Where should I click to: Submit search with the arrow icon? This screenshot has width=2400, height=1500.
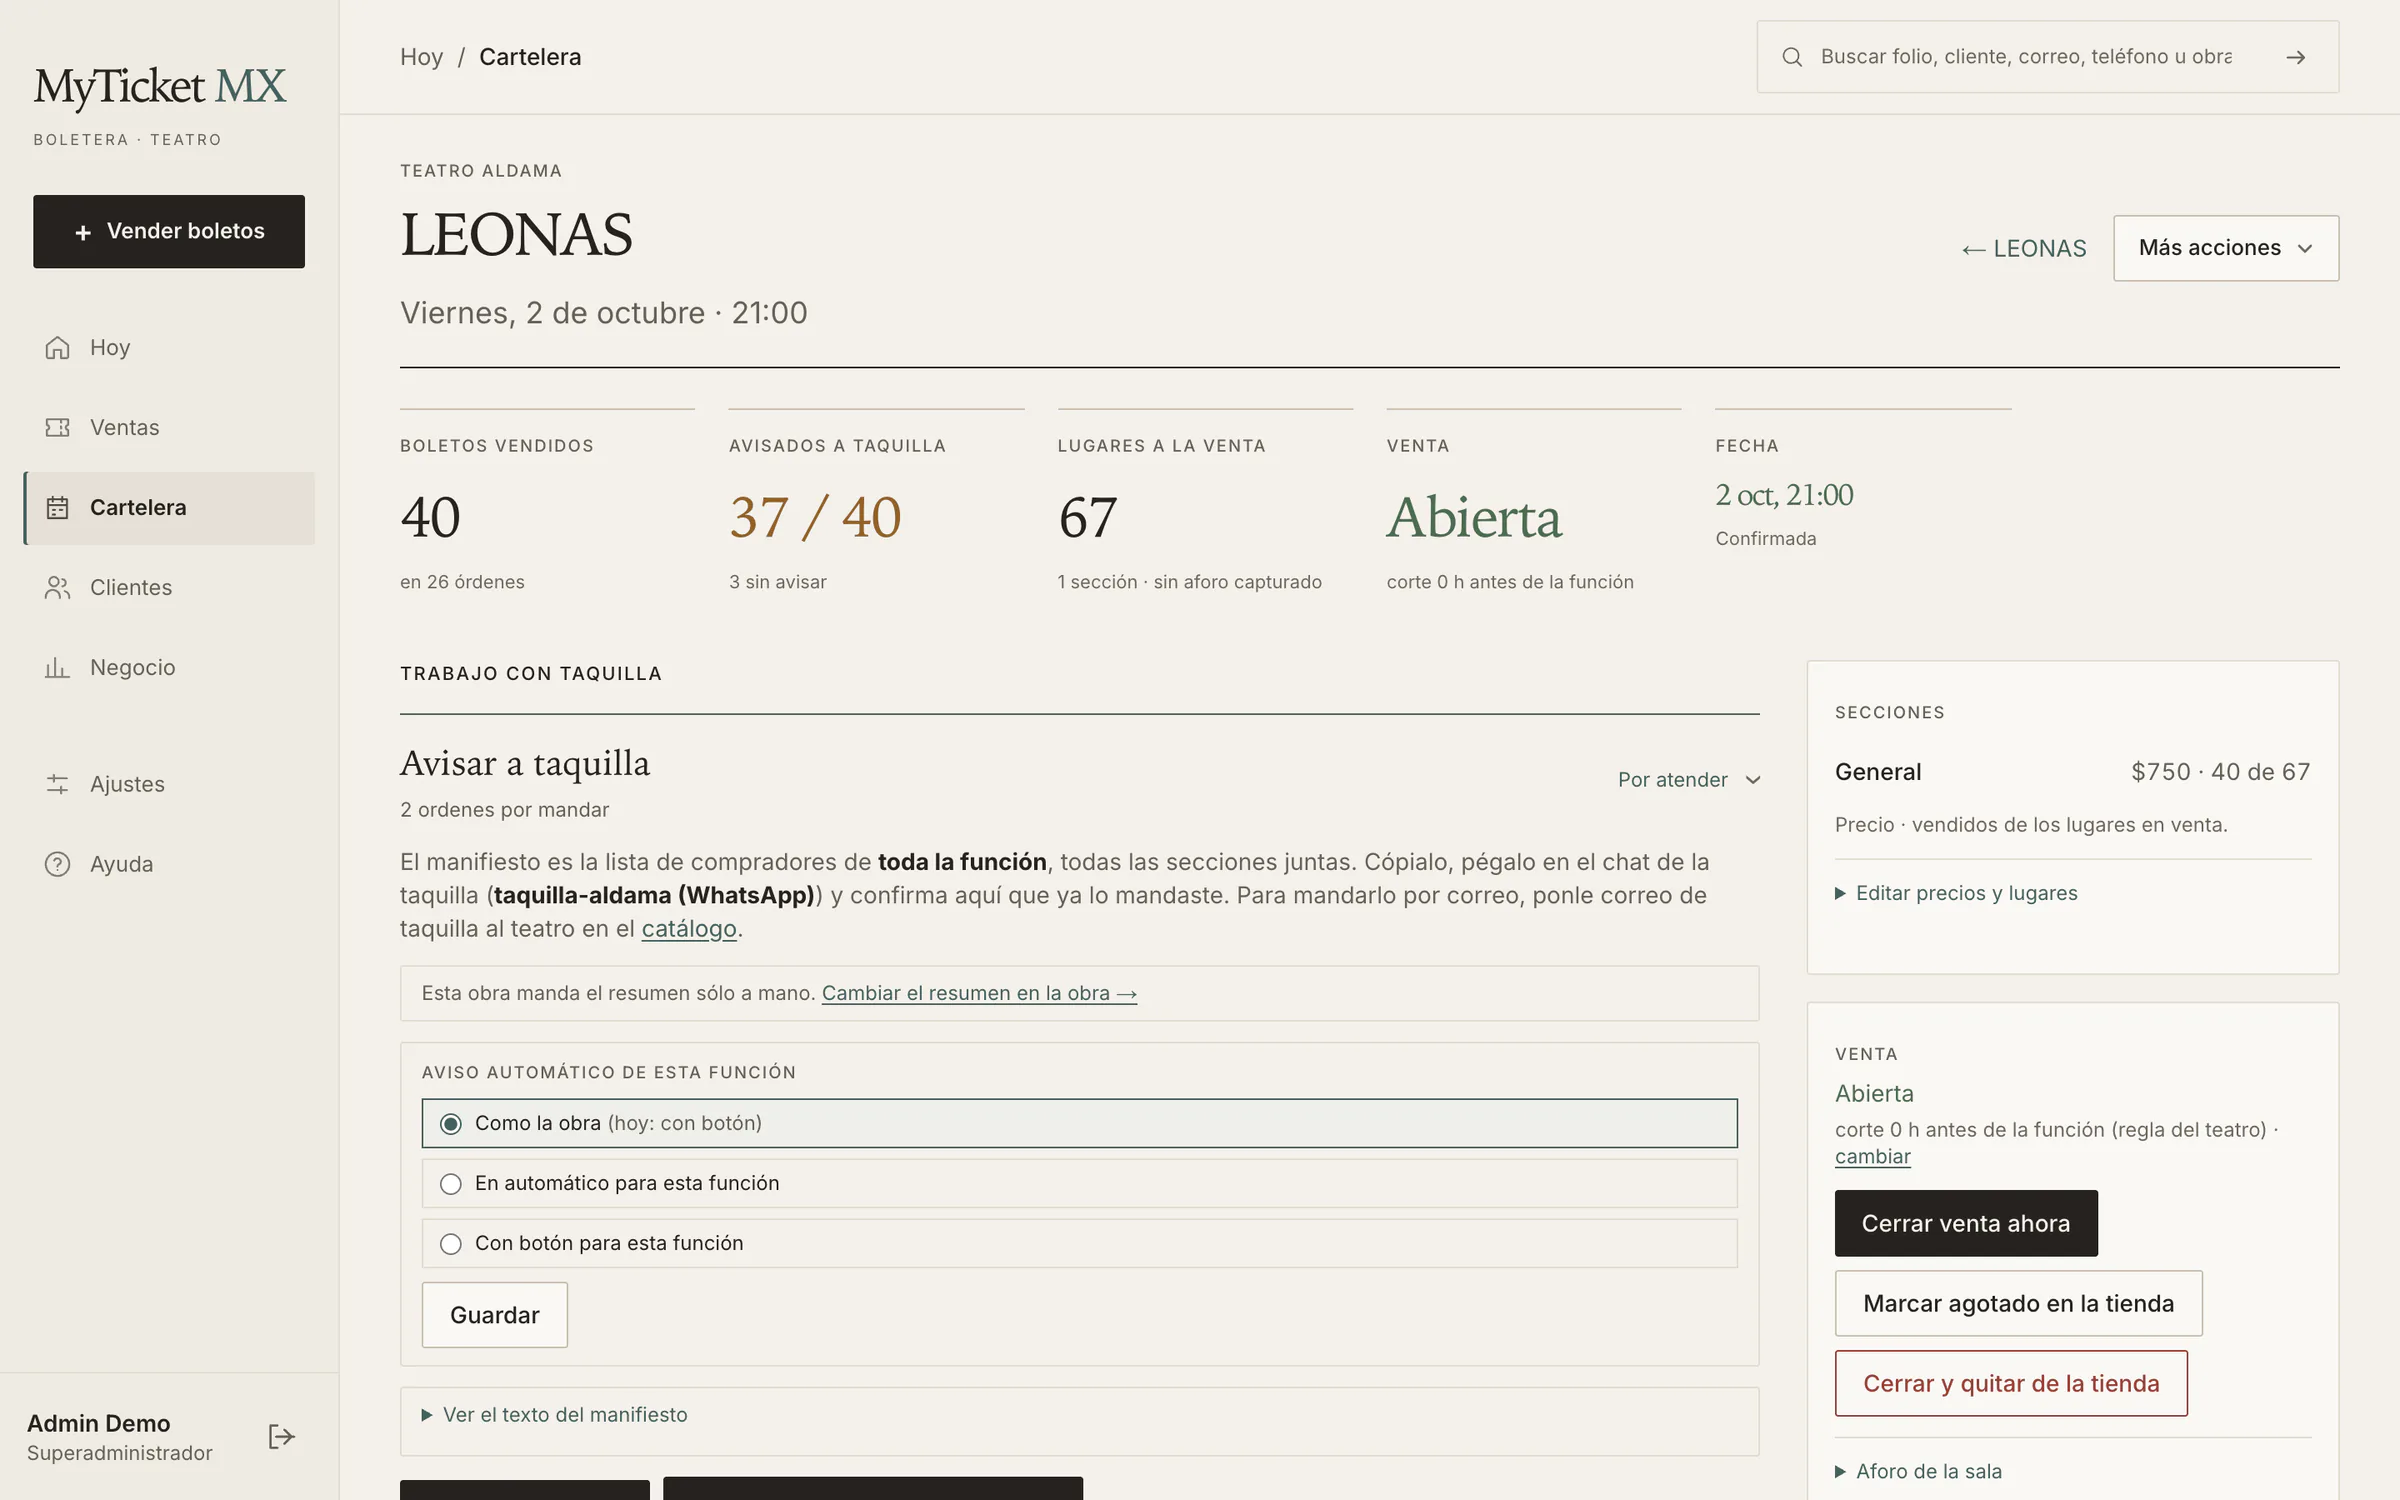tap(2296, 57)
